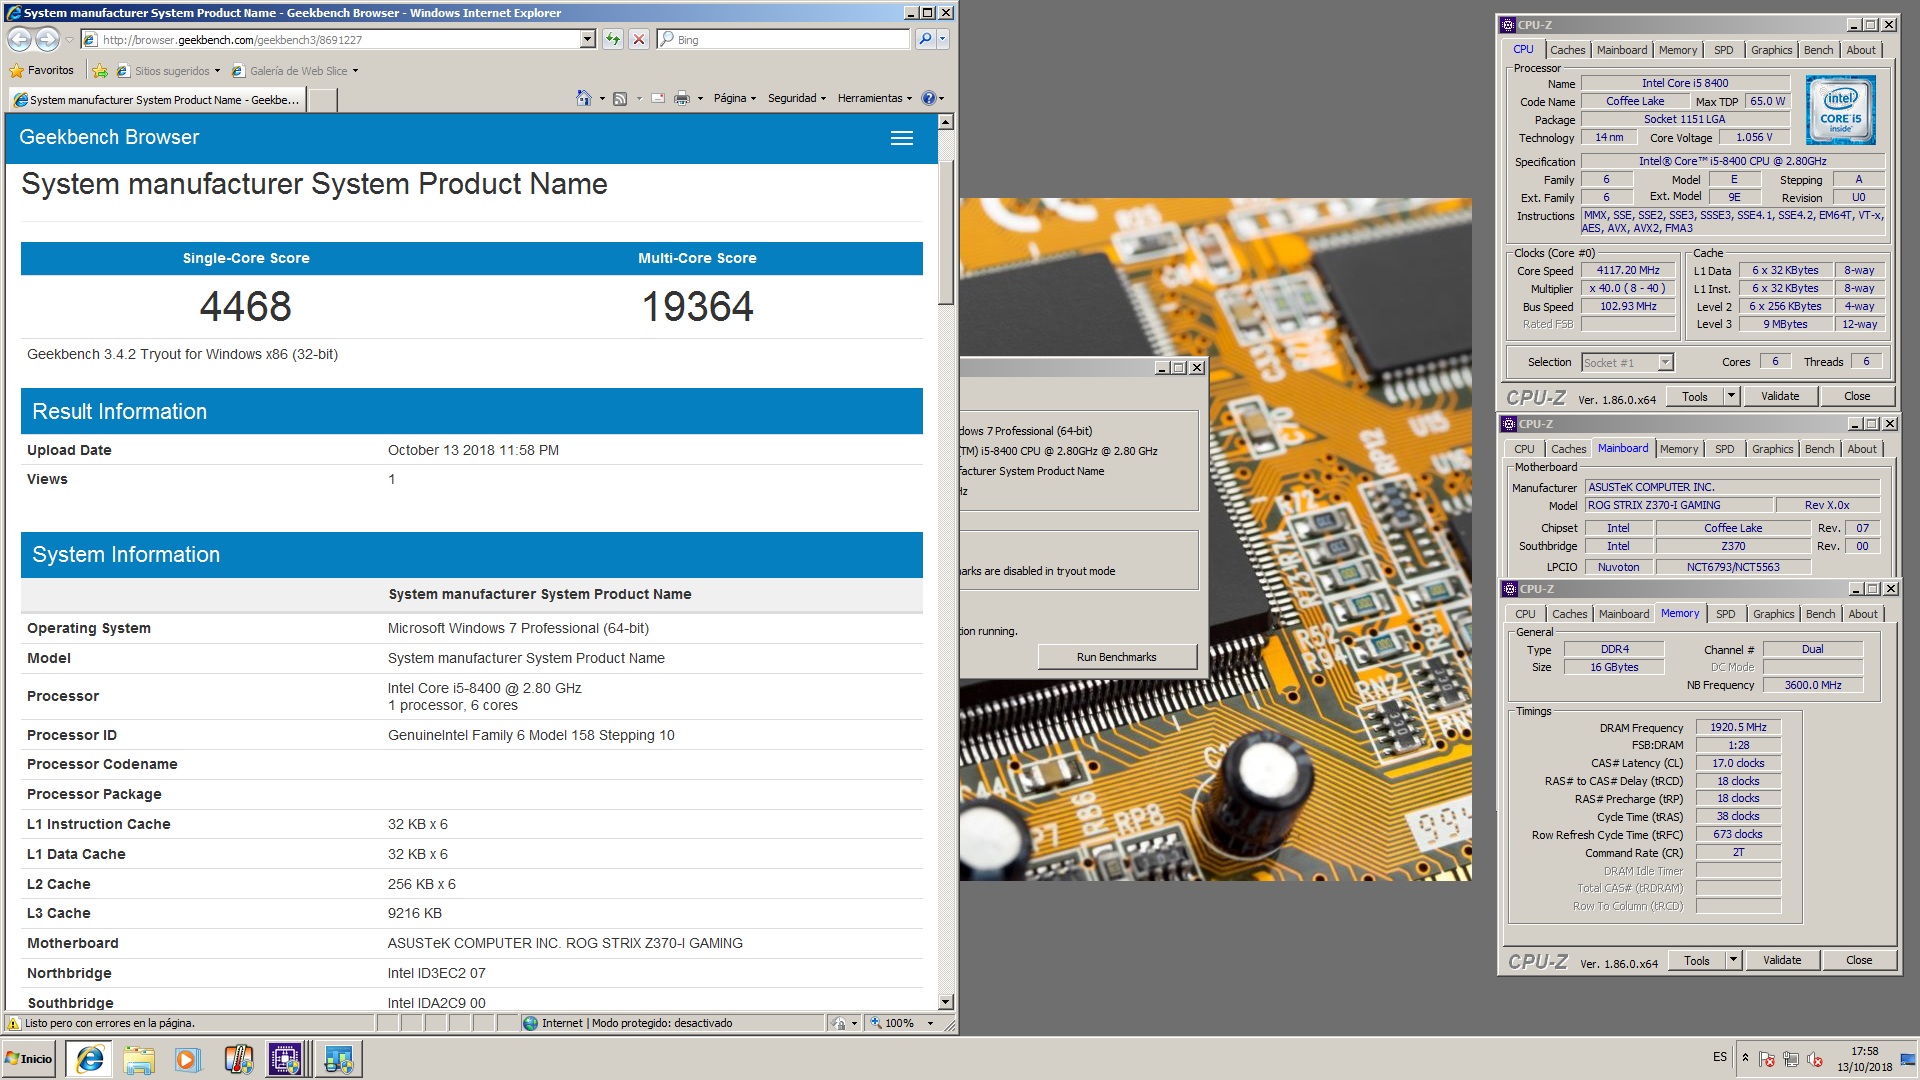
Task: Click the Inicio start button
Action: [30, 1059]
